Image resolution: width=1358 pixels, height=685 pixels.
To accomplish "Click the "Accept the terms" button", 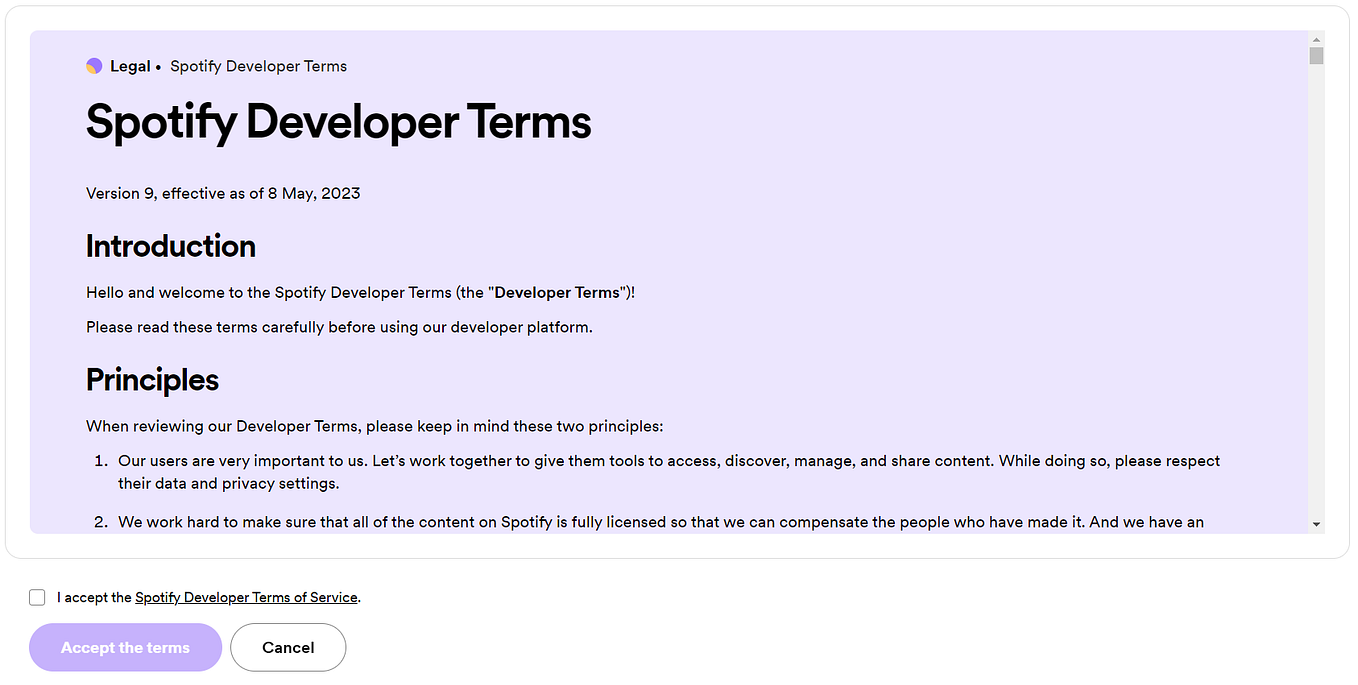I will tap(125, 647).
